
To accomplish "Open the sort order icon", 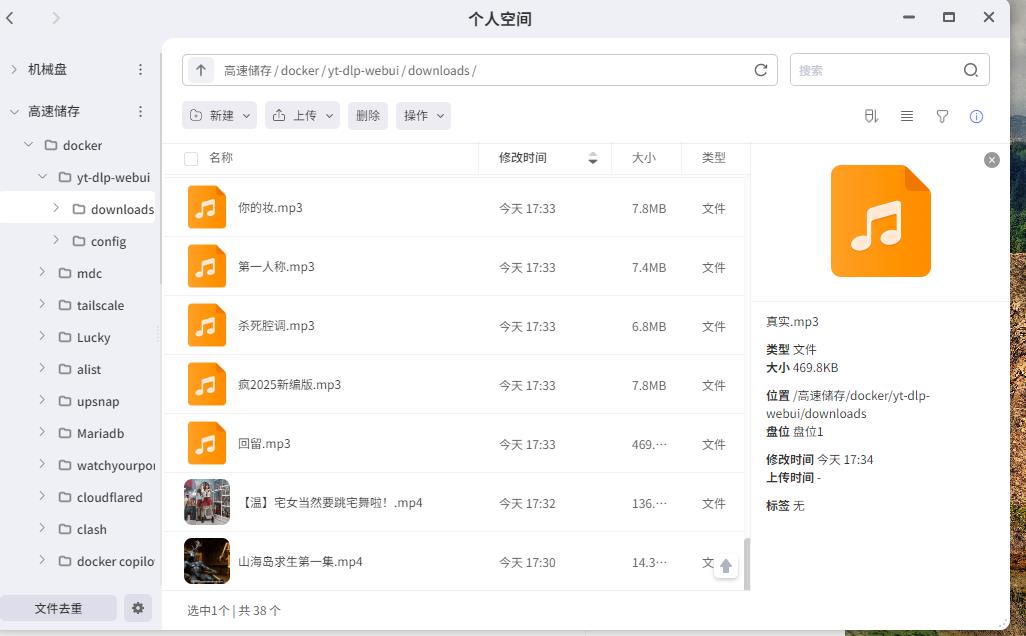I will 871,116.
